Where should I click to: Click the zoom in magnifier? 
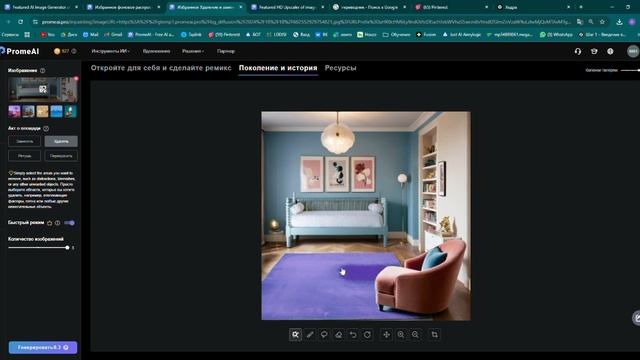(401, 335)
